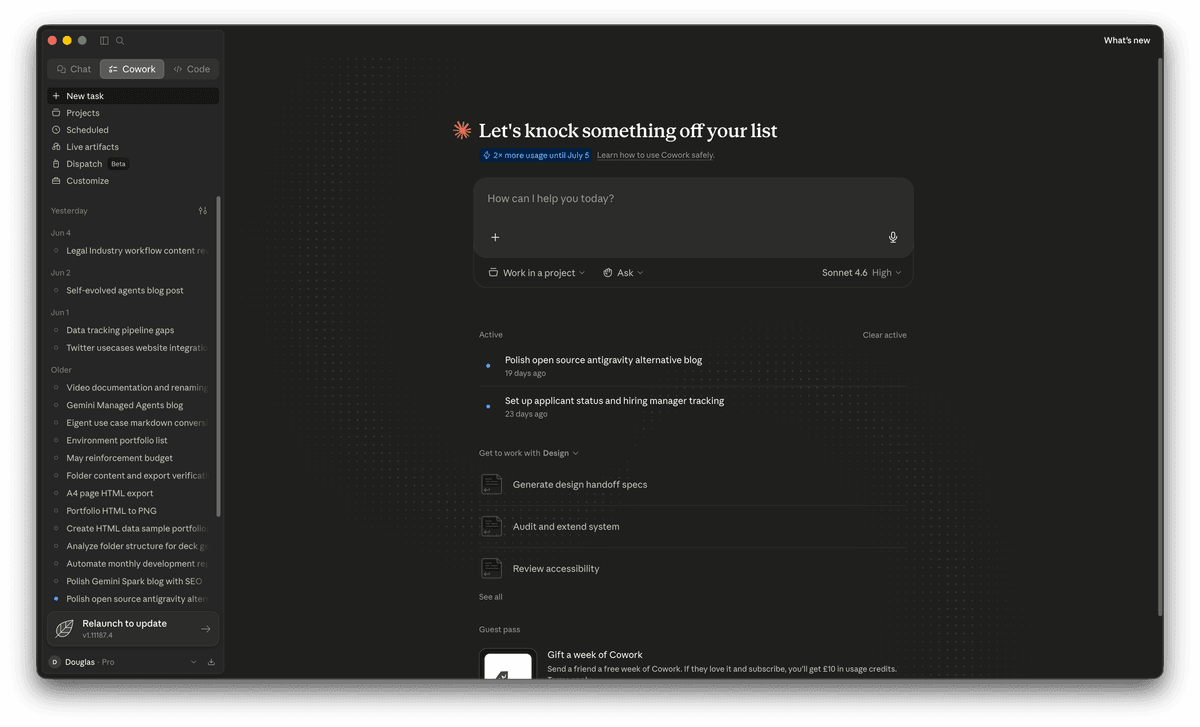
Task: Open the task list filter icon
Action: pos(203,211)
